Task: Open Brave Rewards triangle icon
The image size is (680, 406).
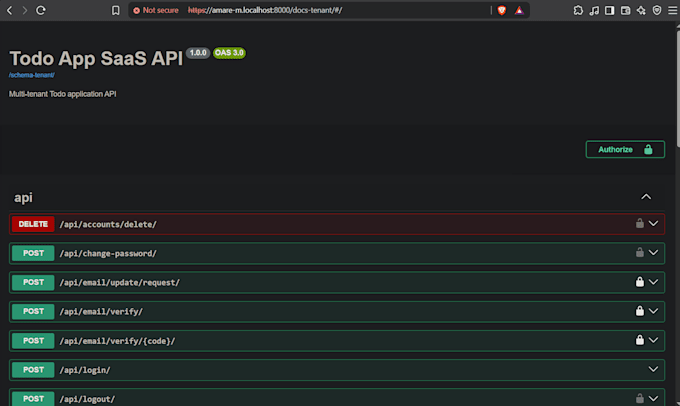Action: point(519,10)
